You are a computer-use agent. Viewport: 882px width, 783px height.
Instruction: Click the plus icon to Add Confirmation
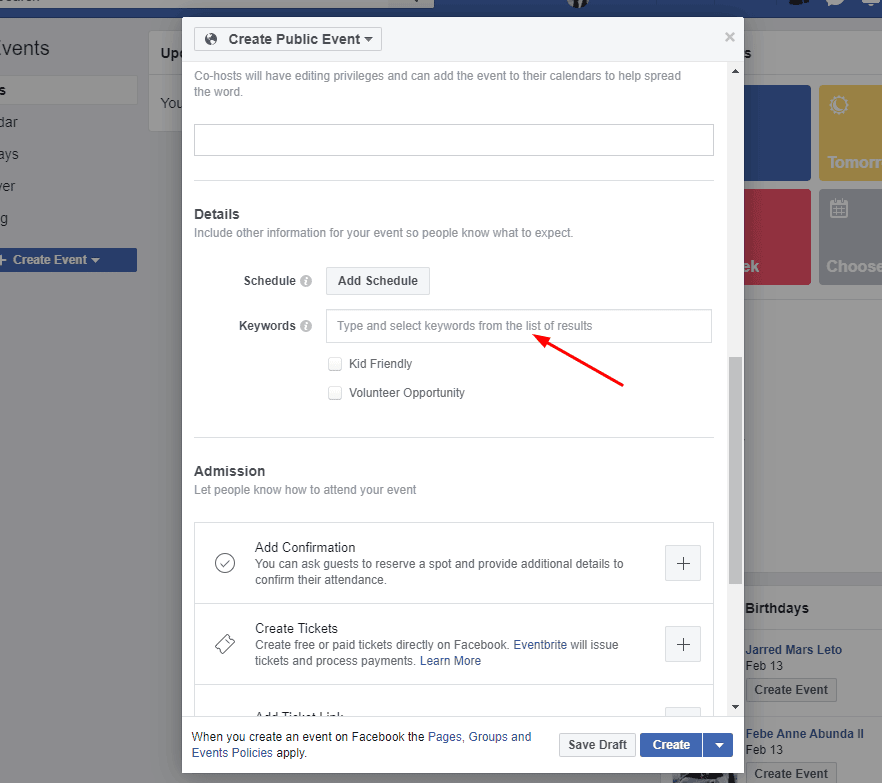(683, 563)
